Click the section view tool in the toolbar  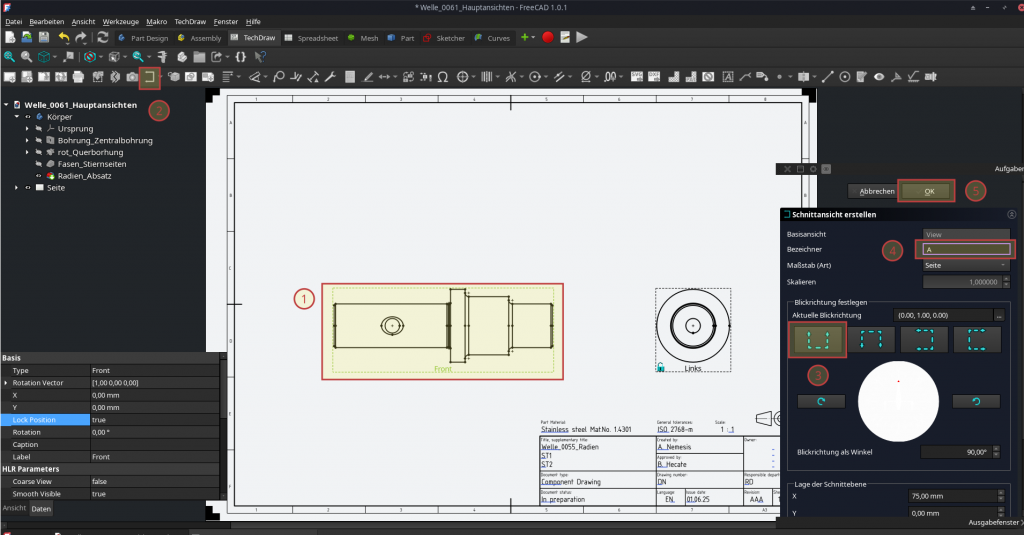tap(149, 77)
